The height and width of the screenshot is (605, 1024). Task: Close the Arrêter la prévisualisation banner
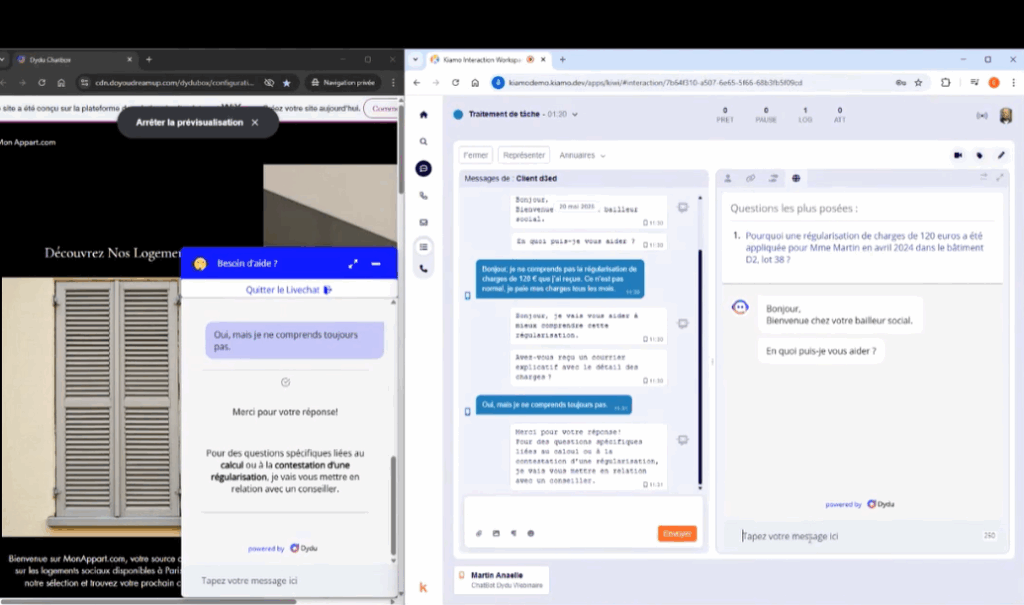[x=255, y=122]
